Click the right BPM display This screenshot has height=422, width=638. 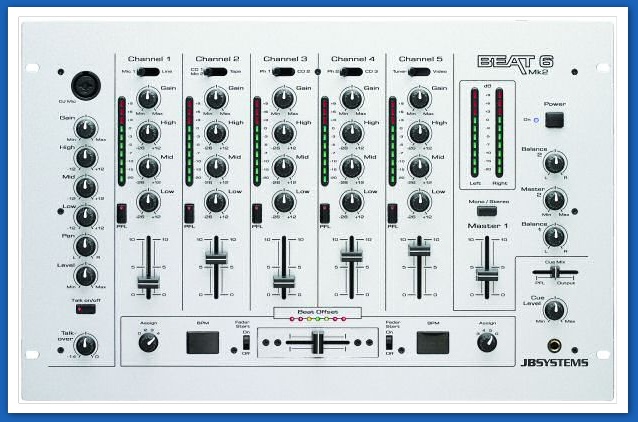(433, 342)
